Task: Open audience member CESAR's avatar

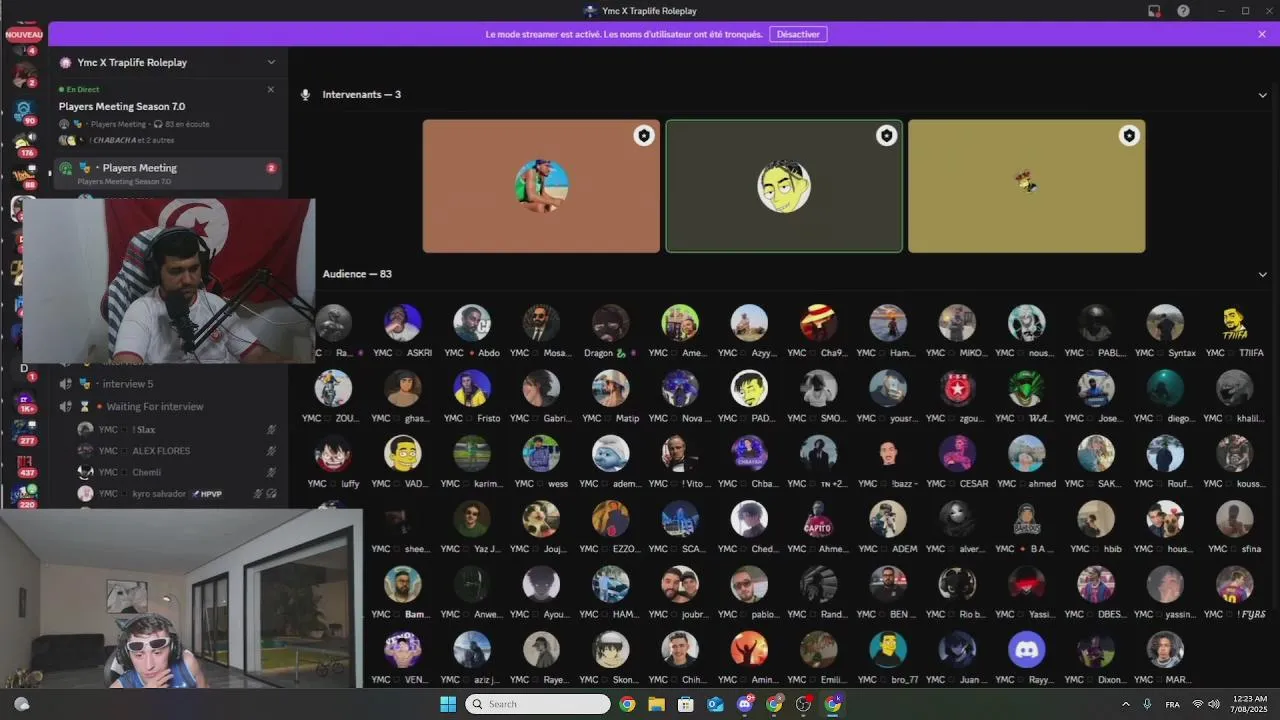Action: (x=957, y=454)
